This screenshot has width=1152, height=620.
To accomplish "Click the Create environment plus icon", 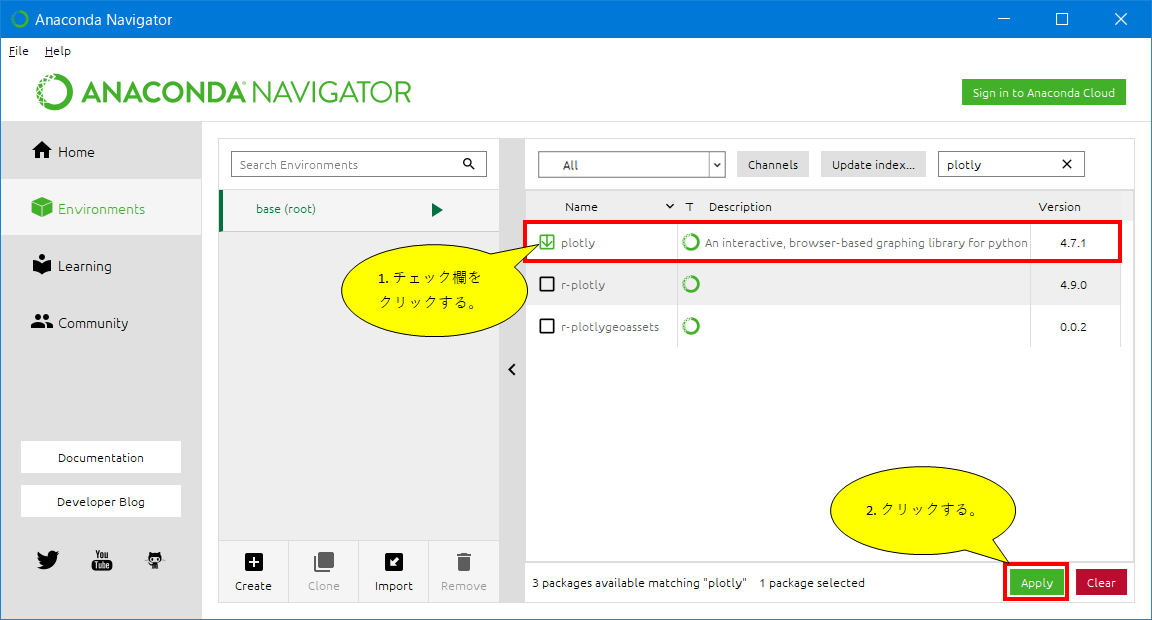I will coord(253,562).
